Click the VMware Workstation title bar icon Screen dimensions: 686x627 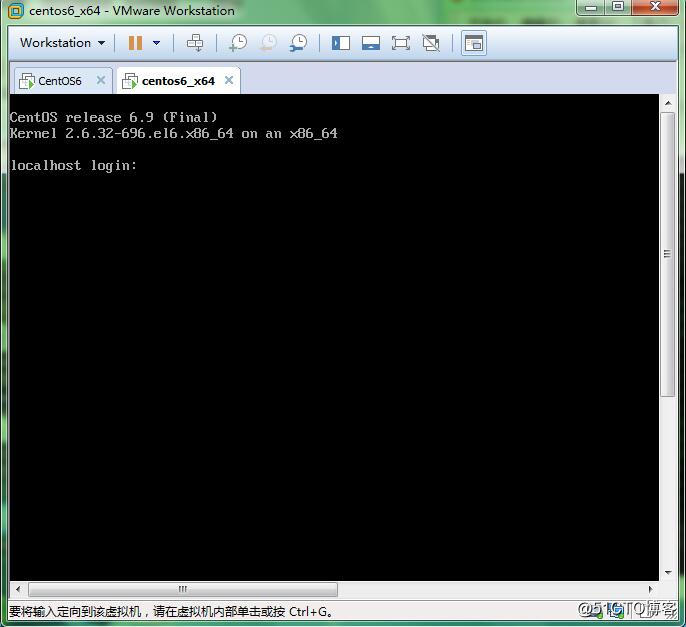[16, 11]
